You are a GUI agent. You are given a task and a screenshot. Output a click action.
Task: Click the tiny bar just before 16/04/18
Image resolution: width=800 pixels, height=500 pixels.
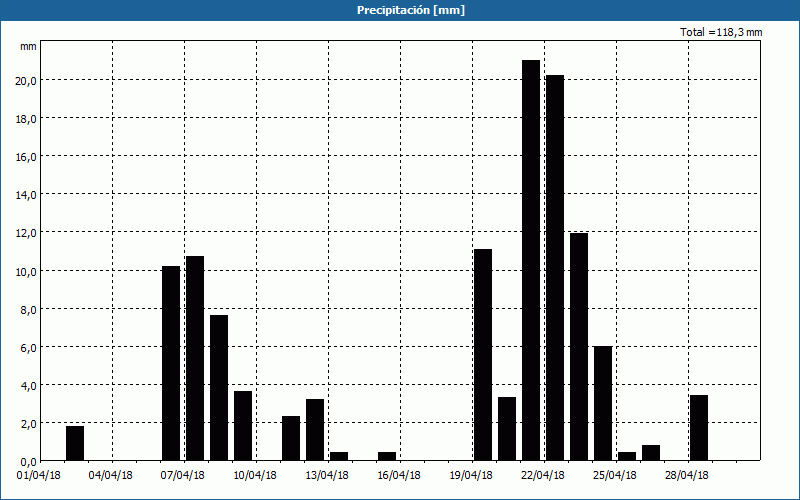point(387,456)
